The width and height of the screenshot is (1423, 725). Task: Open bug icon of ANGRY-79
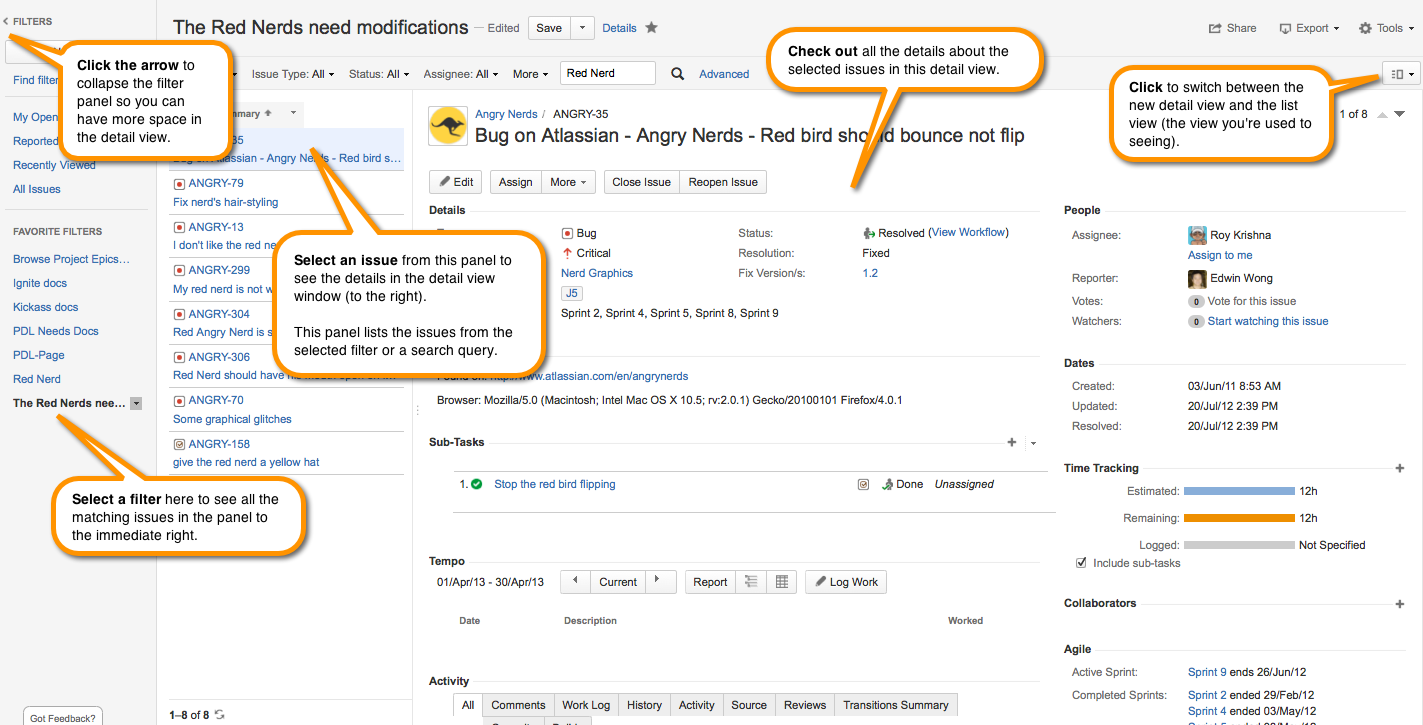179,184
